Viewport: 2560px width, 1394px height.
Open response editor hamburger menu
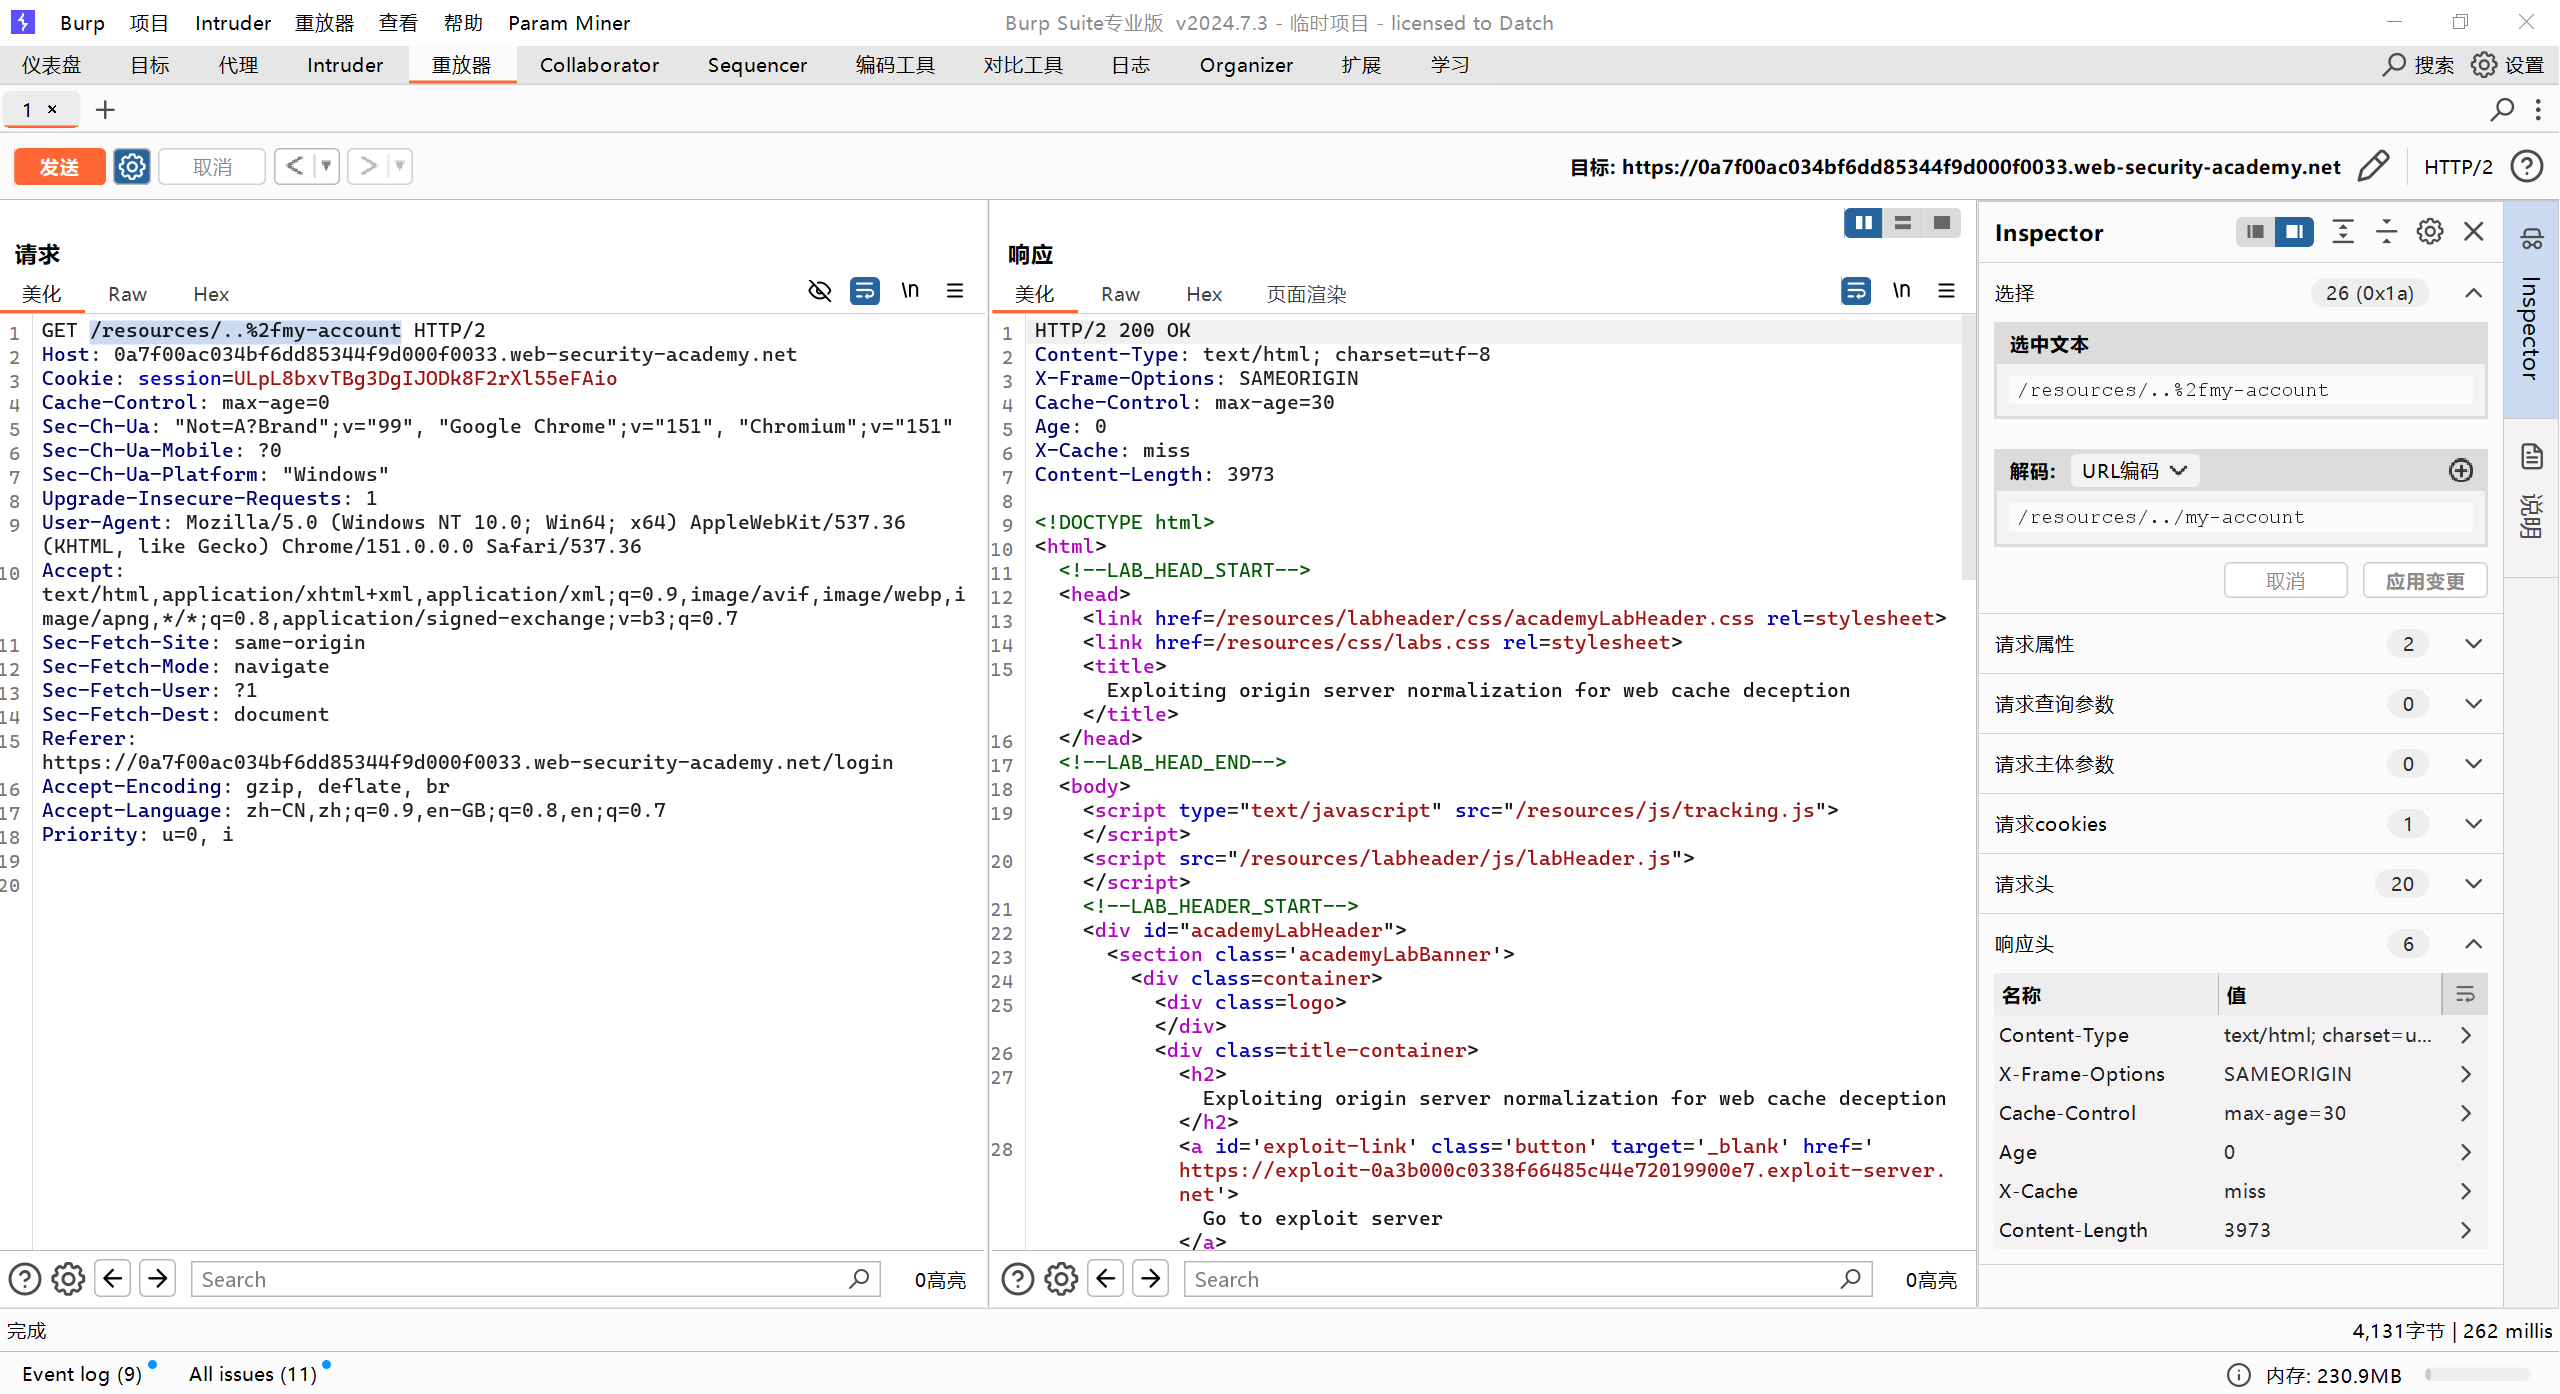(x=1946, y=291)
